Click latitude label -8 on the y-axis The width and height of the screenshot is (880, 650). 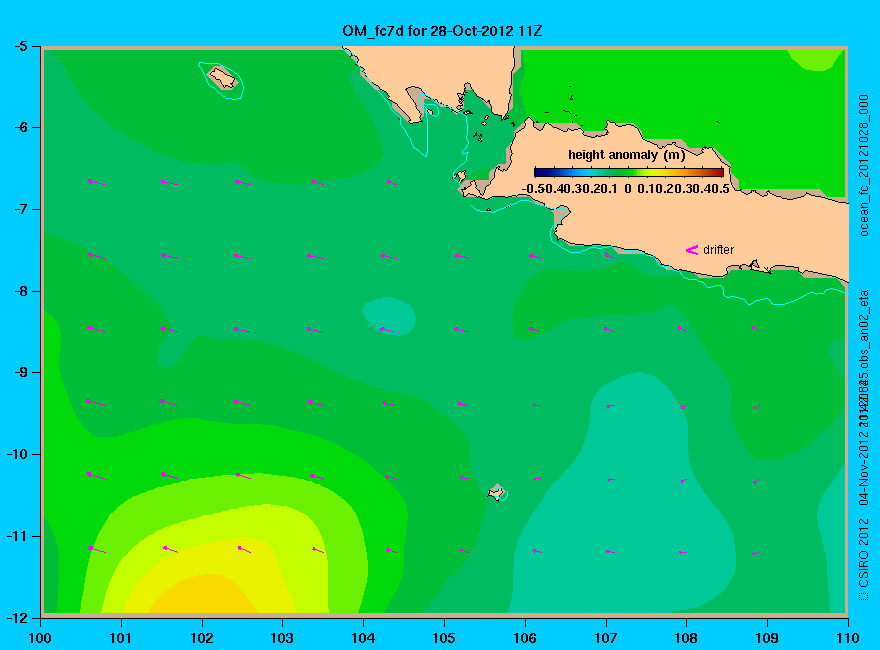[x=20, y=291]
